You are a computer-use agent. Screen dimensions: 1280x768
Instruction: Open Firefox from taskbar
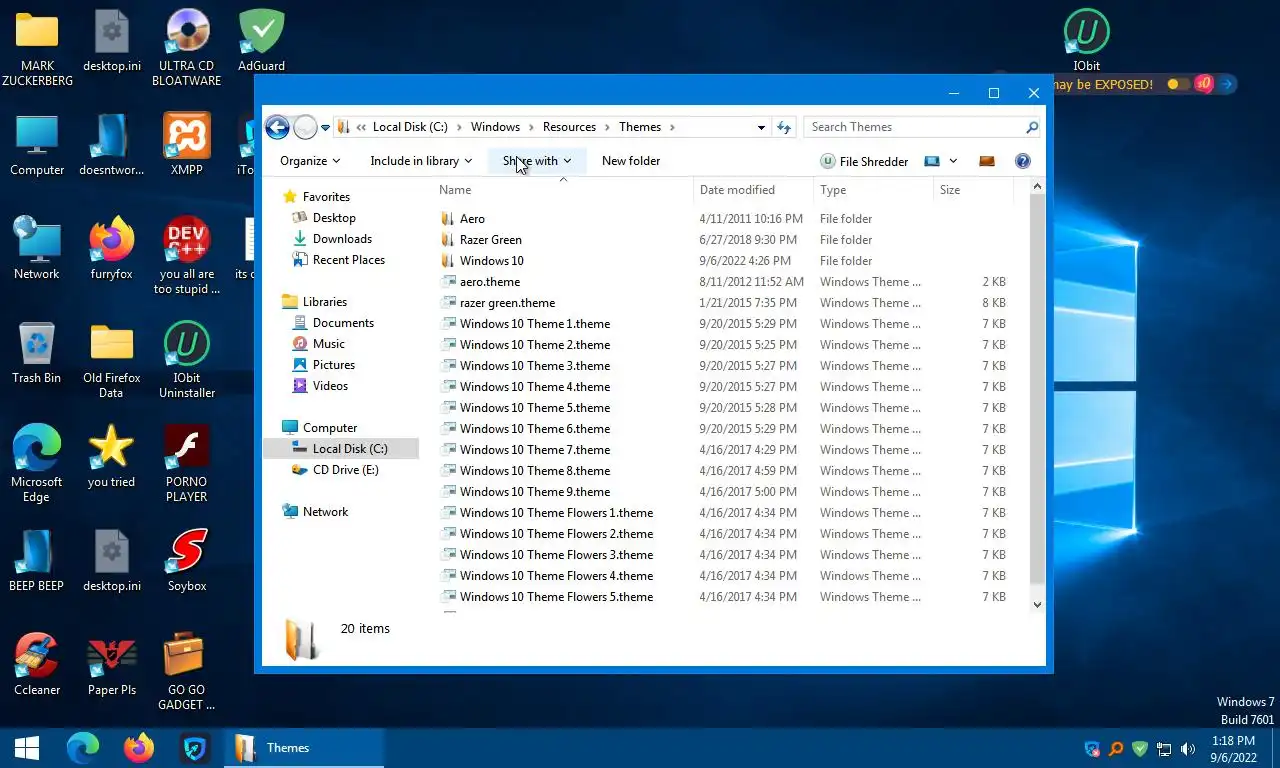pyautogui.click(x=139, y=748)
